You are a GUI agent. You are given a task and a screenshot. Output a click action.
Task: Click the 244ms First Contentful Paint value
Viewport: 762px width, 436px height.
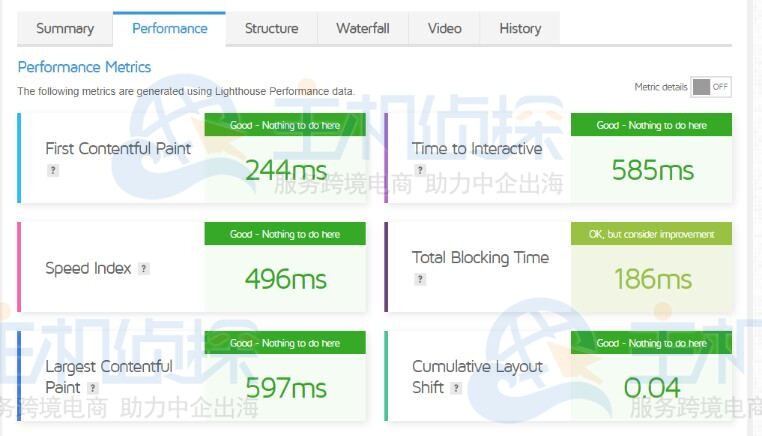[286, 171]
